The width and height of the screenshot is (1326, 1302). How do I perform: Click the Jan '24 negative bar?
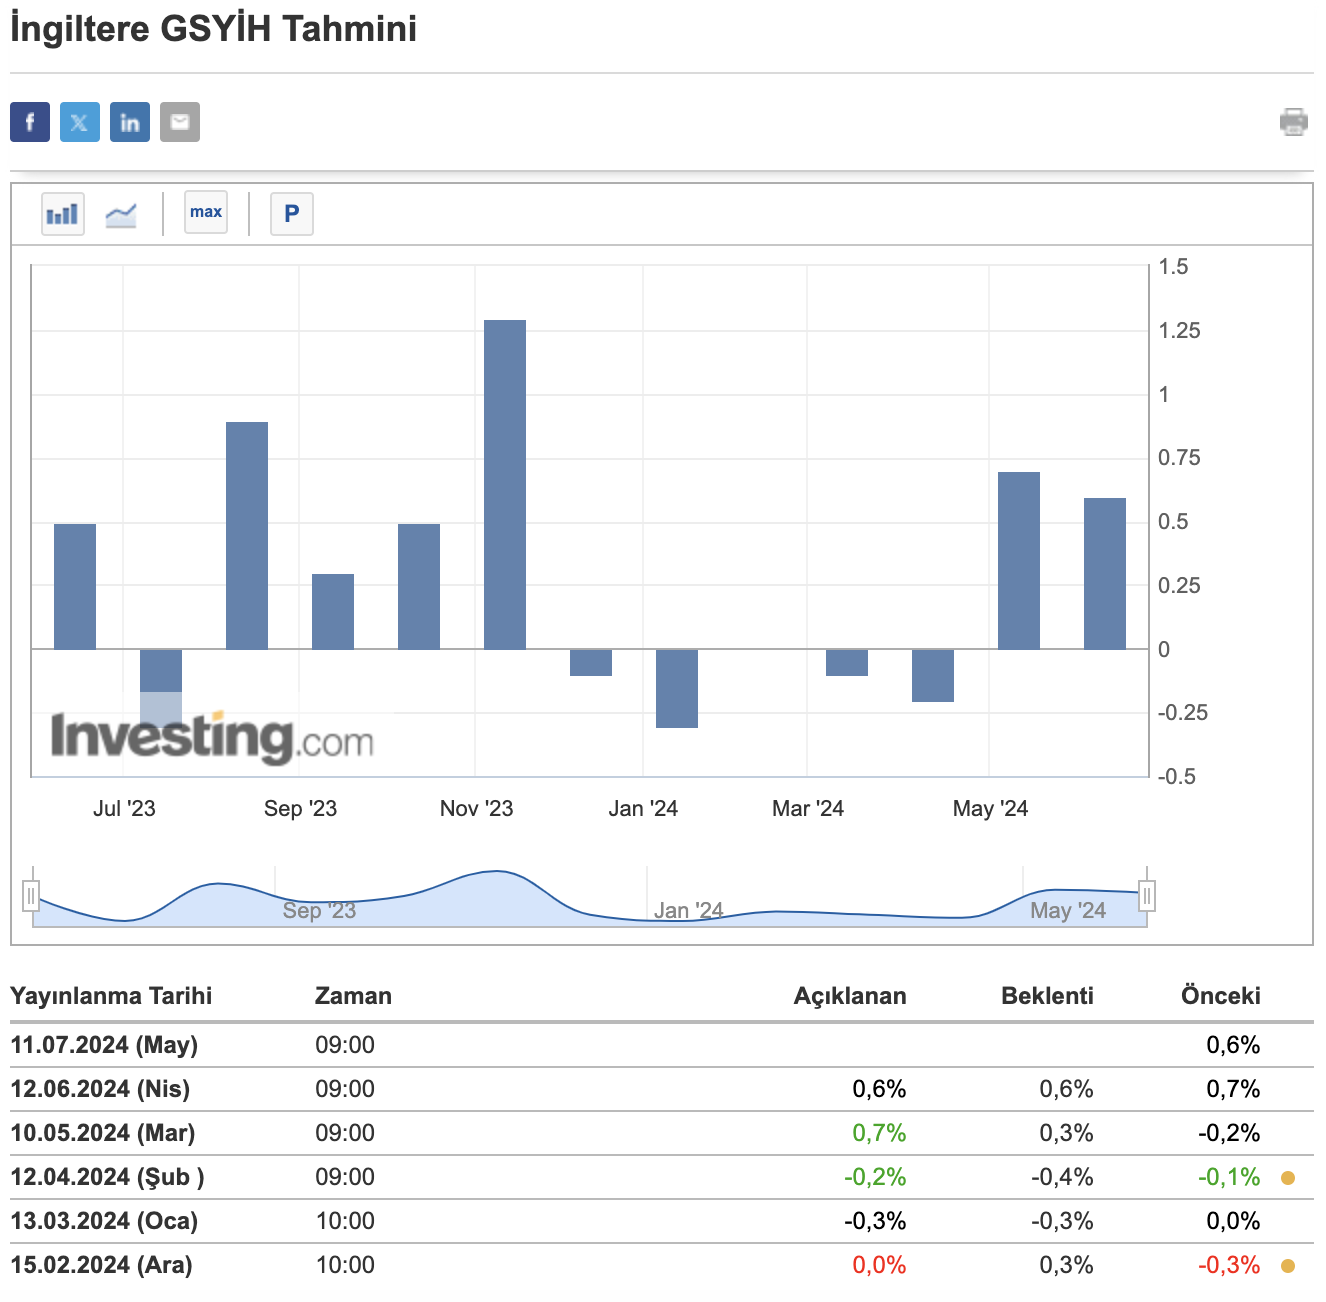coord(677,688)
